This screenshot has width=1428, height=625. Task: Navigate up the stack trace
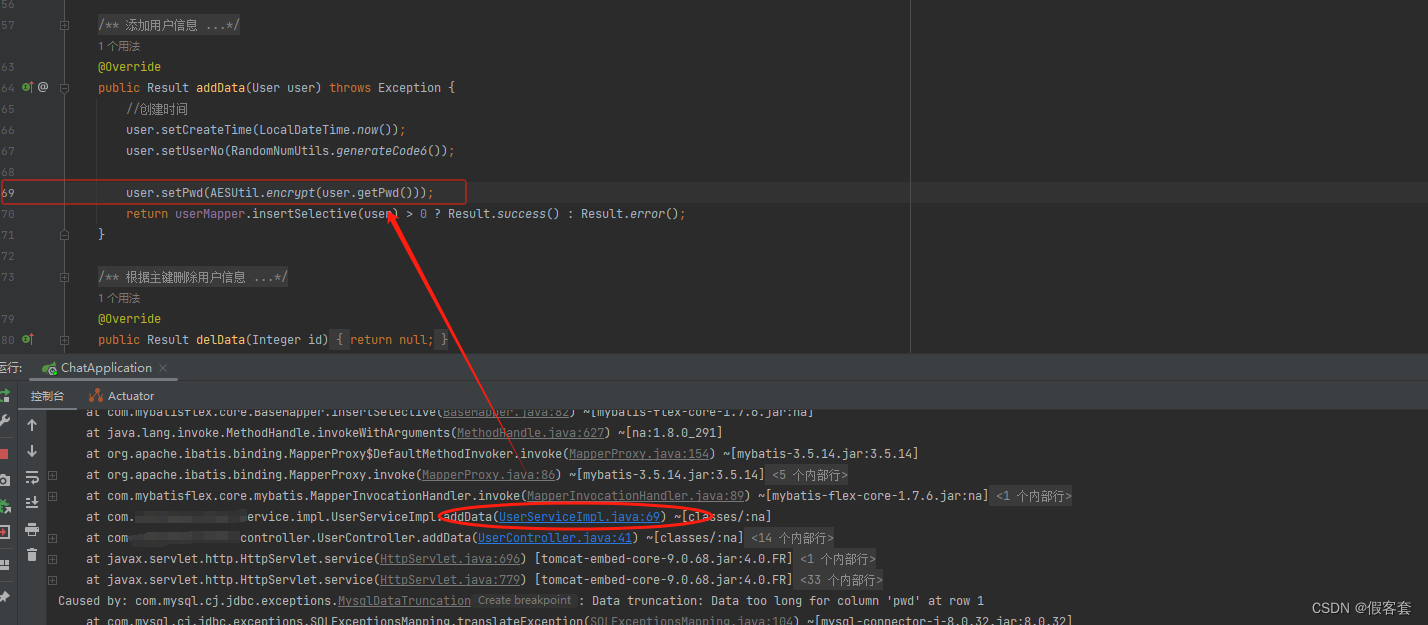(x=31, y=425)
